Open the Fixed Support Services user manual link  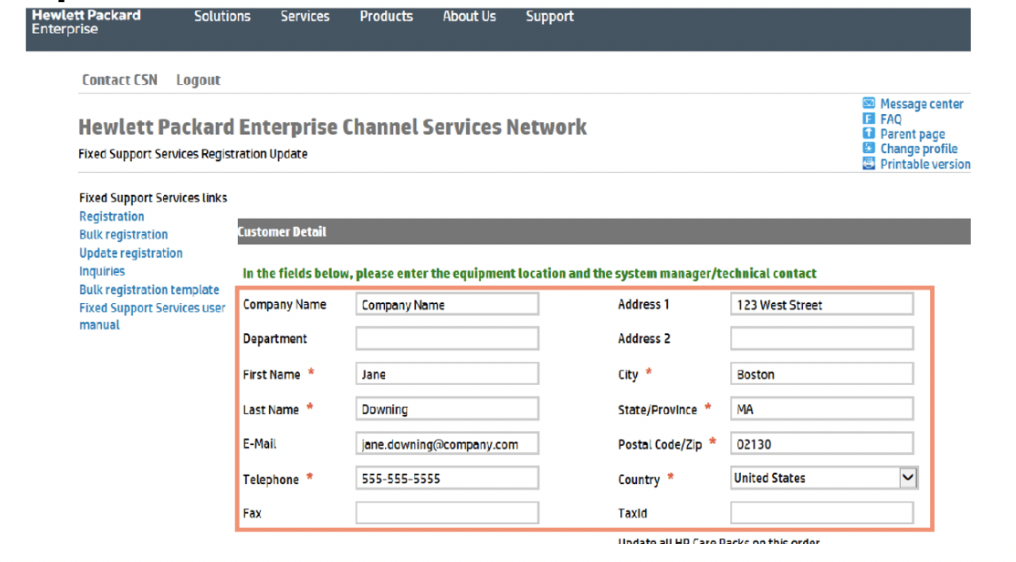[152, 316]
